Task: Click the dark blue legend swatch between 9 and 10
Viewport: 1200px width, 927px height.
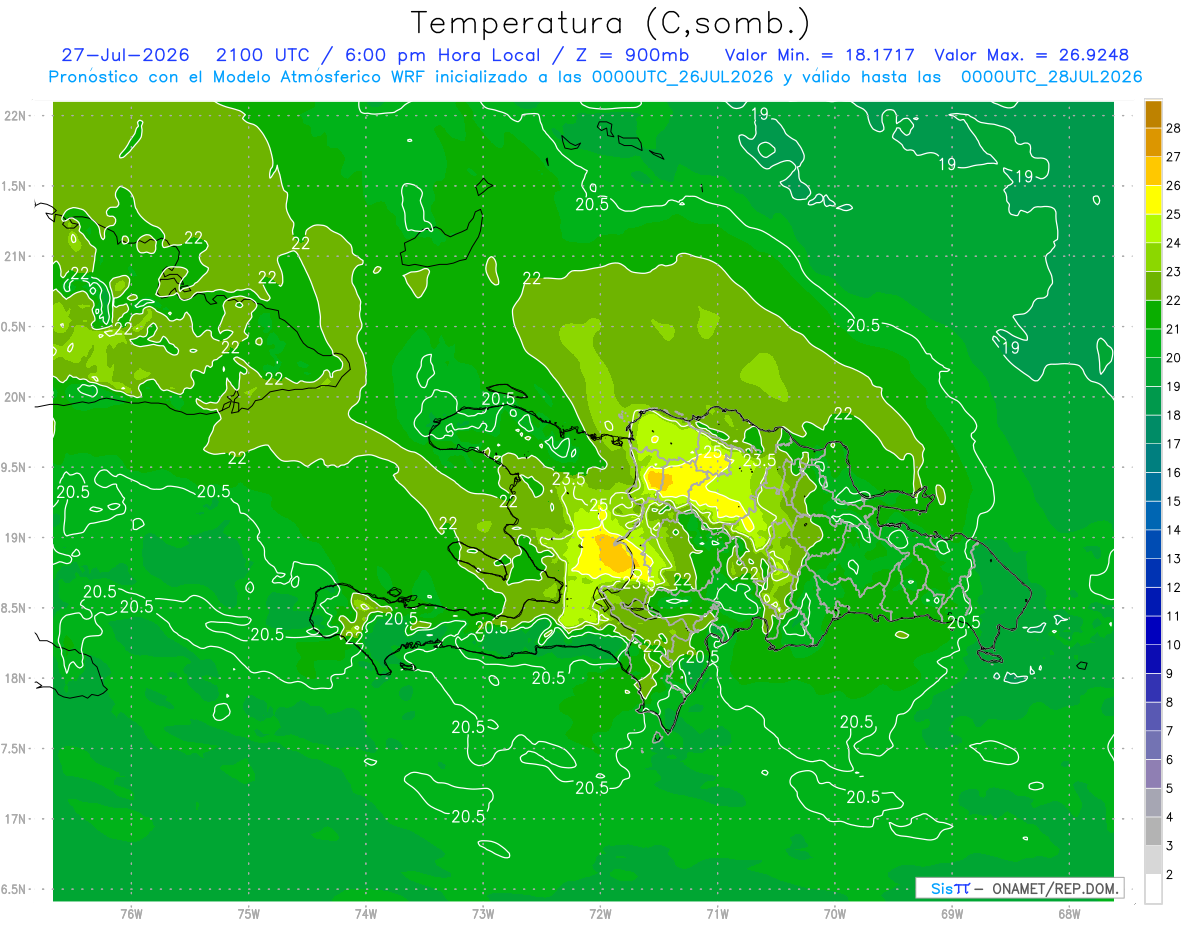Action: tap(1153, 660)
